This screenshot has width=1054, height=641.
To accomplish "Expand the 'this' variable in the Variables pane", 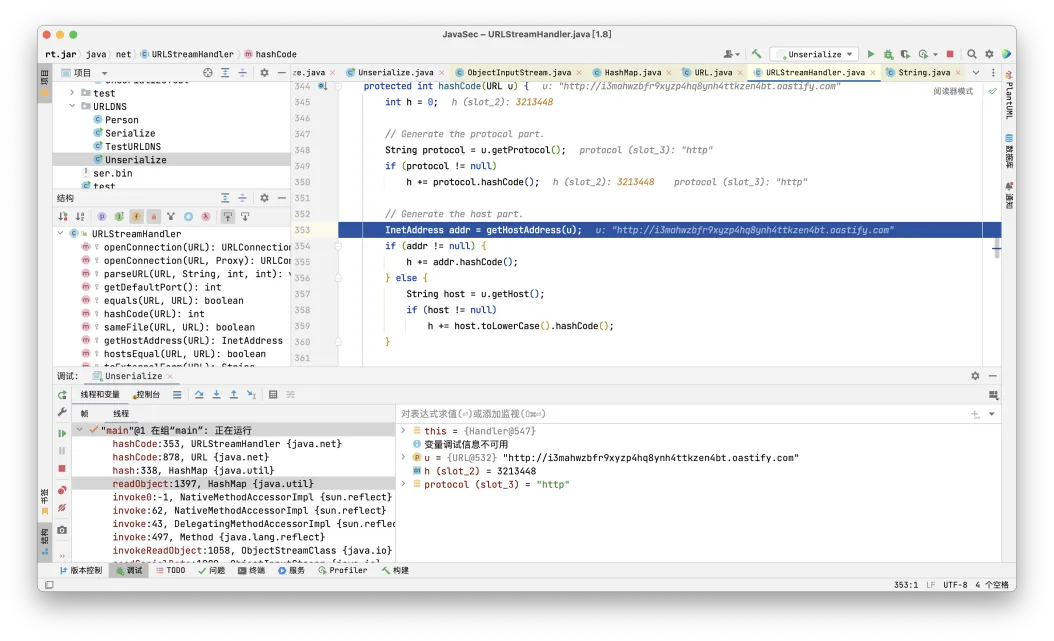I will (404, 431).
